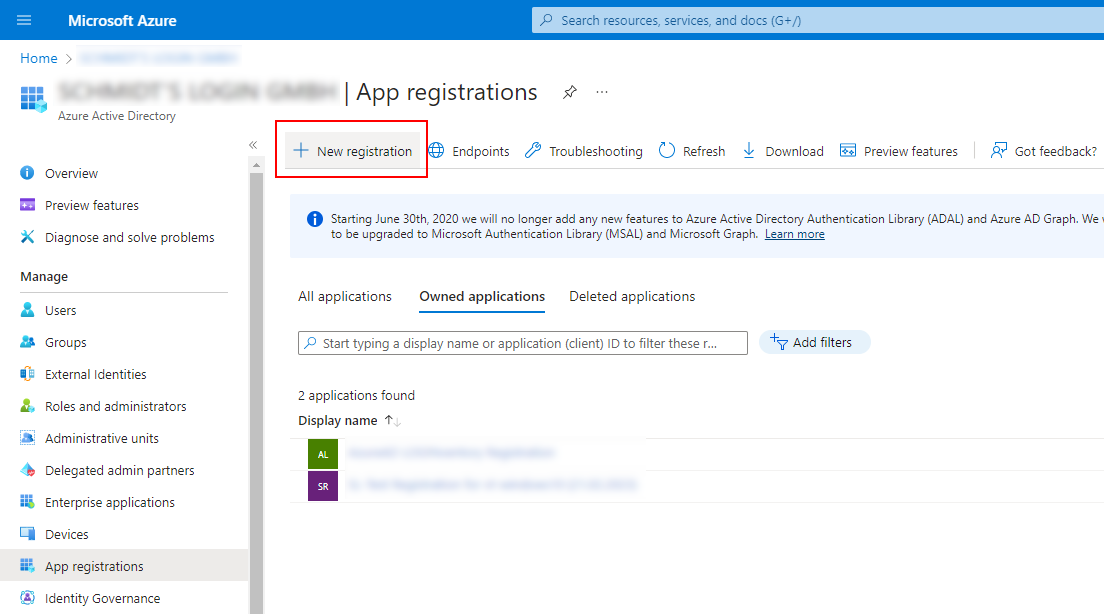This screenshot has width=1104, height=614.
Task: Open Enterprise applications
Action: tap(110, 503)
